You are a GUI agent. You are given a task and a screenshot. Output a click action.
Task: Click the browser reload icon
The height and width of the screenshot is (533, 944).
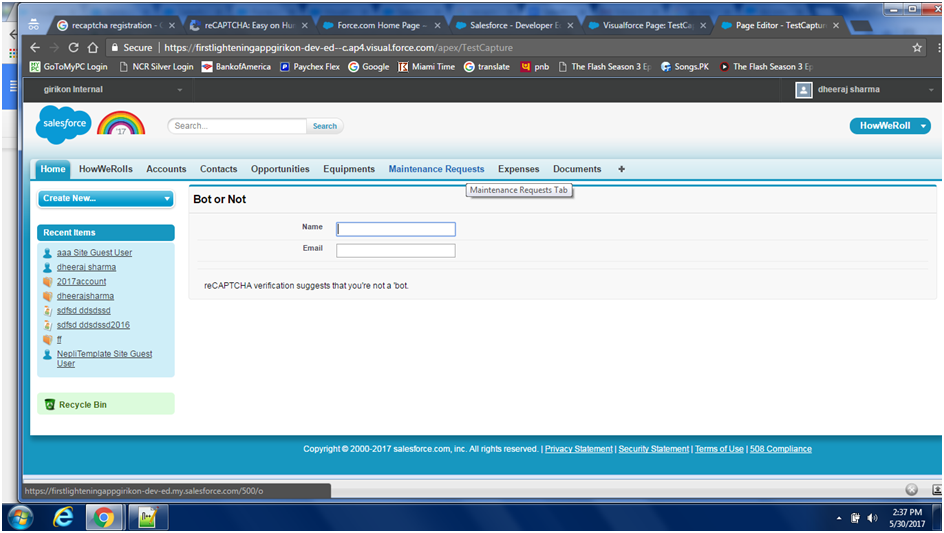click(73, 47)
